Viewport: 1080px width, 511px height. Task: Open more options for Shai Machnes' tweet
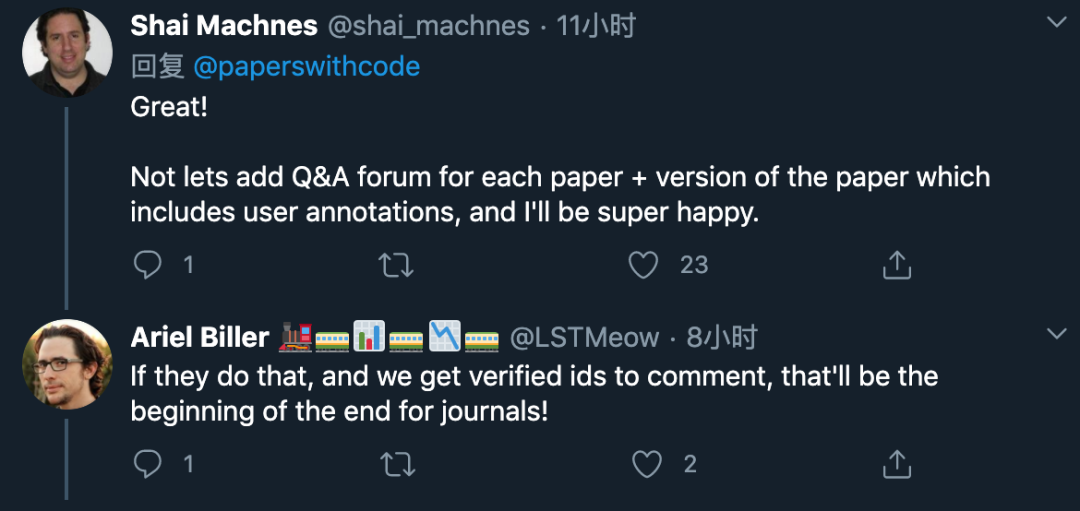[x=1055, y=22]
